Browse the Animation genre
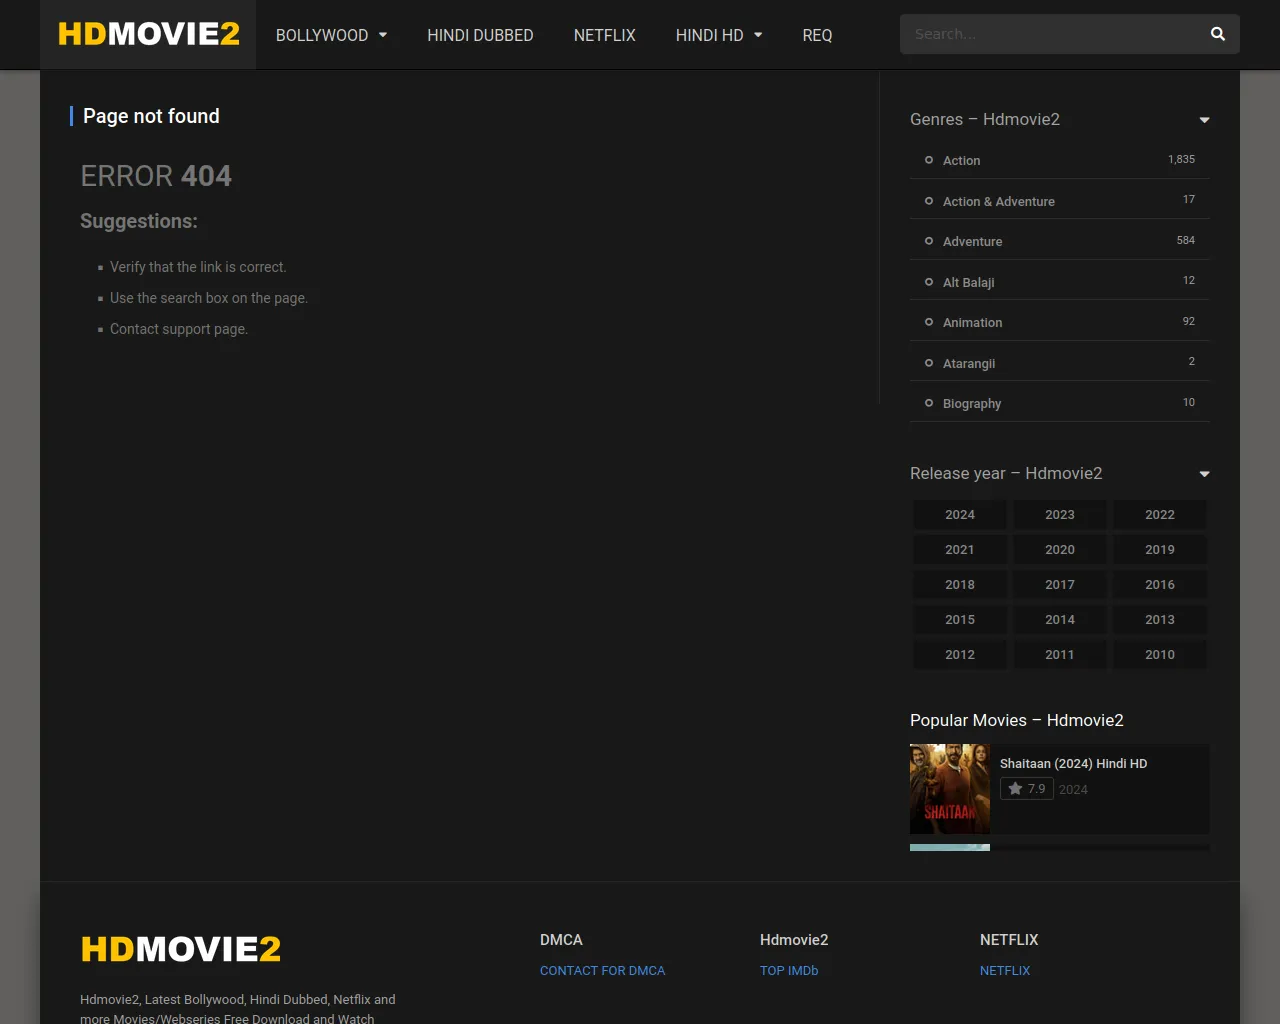Screen dimensions: 1280x1024 point(972,322)
